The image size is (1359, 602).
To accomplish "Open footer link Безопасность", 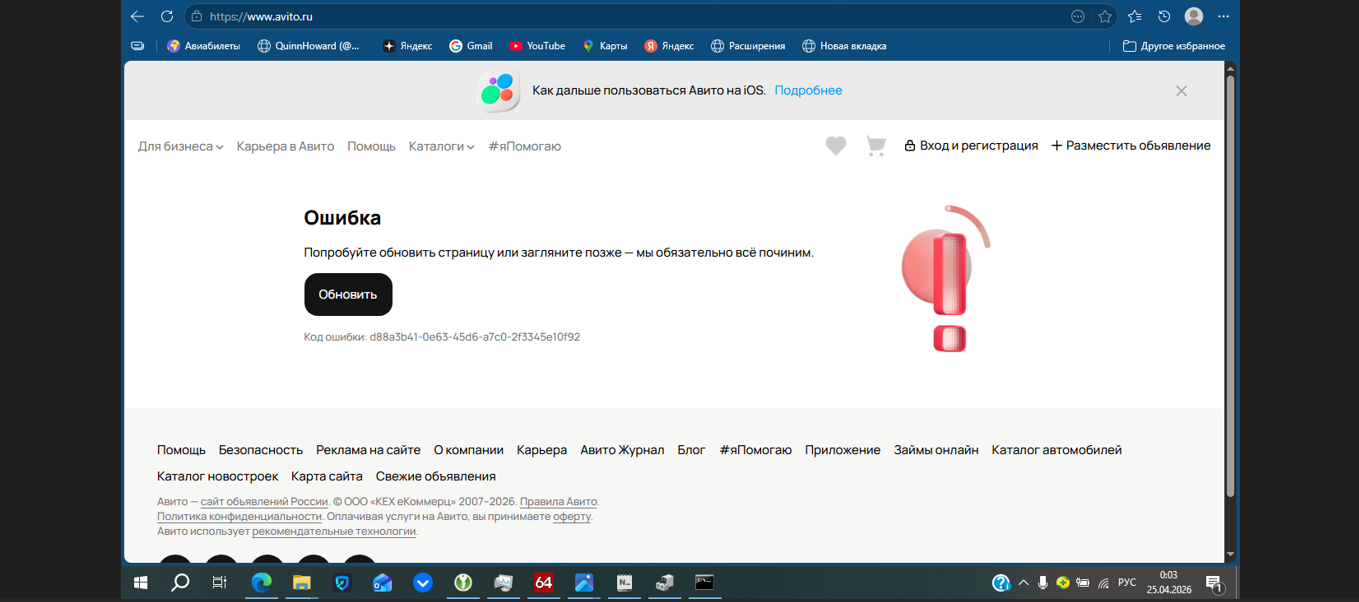I will (x=261, y=450).
